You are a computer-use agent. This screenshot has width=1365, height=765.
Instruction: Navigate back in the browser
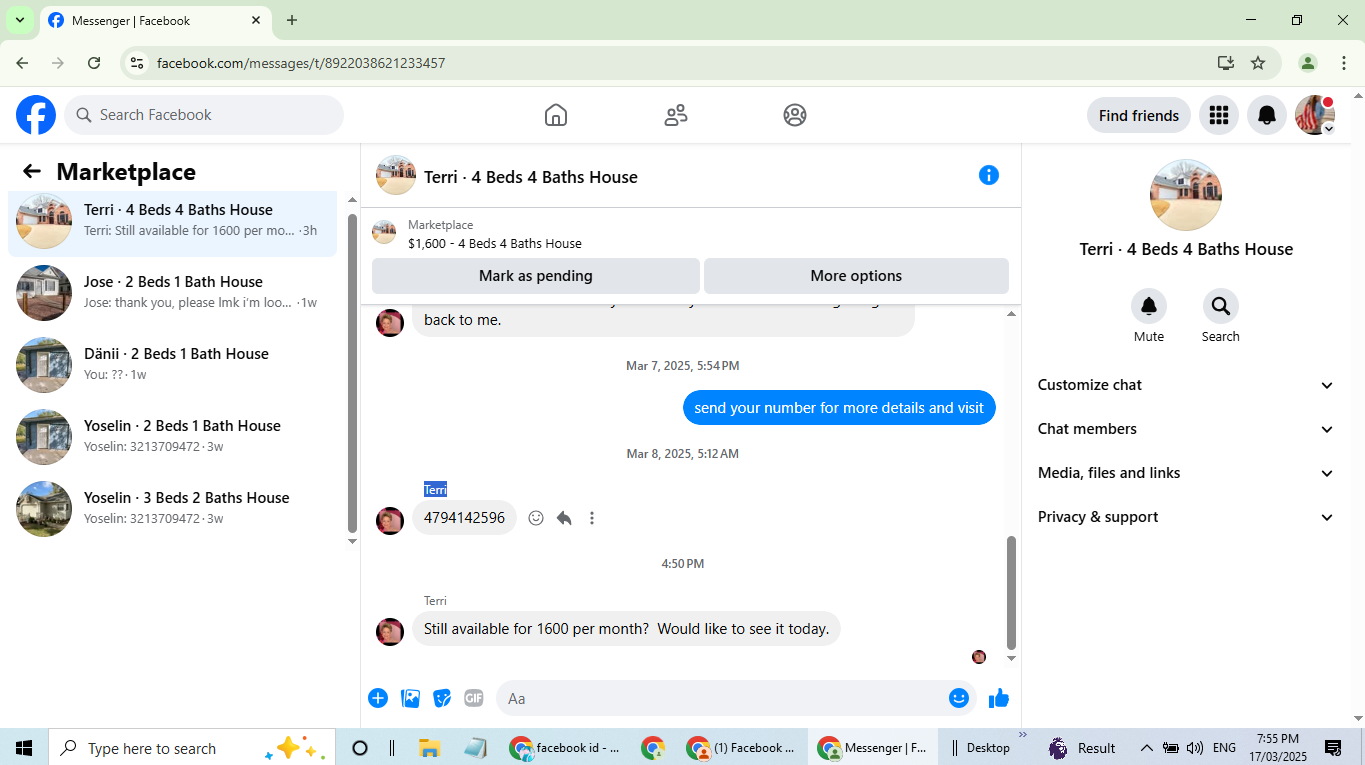pos(23,63)
